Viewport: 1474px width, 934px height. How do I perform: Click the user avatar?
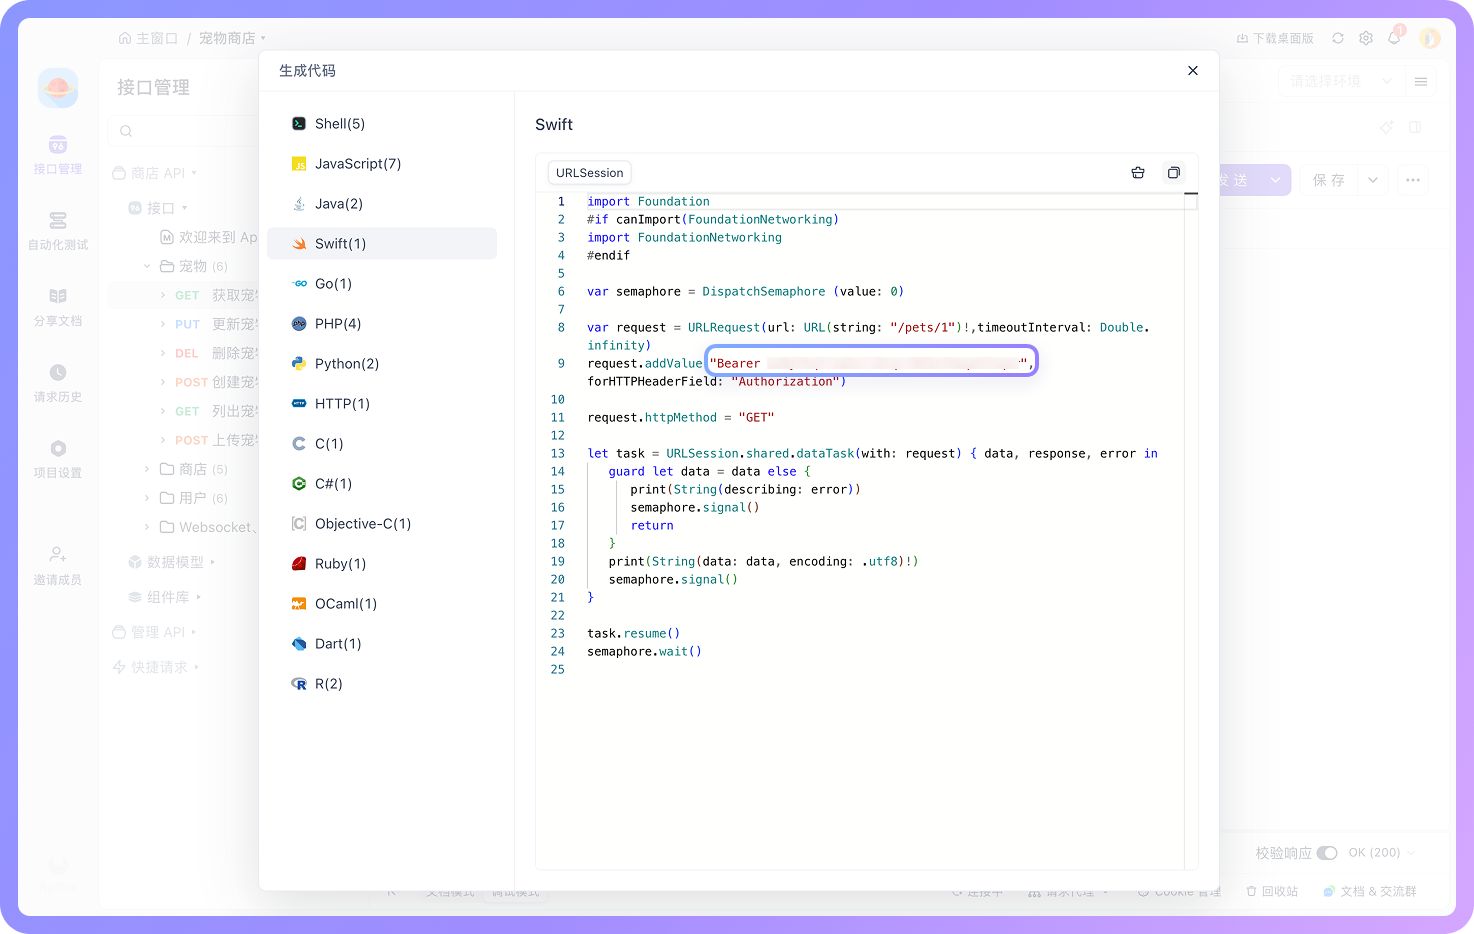click(x=1430, y=38)
